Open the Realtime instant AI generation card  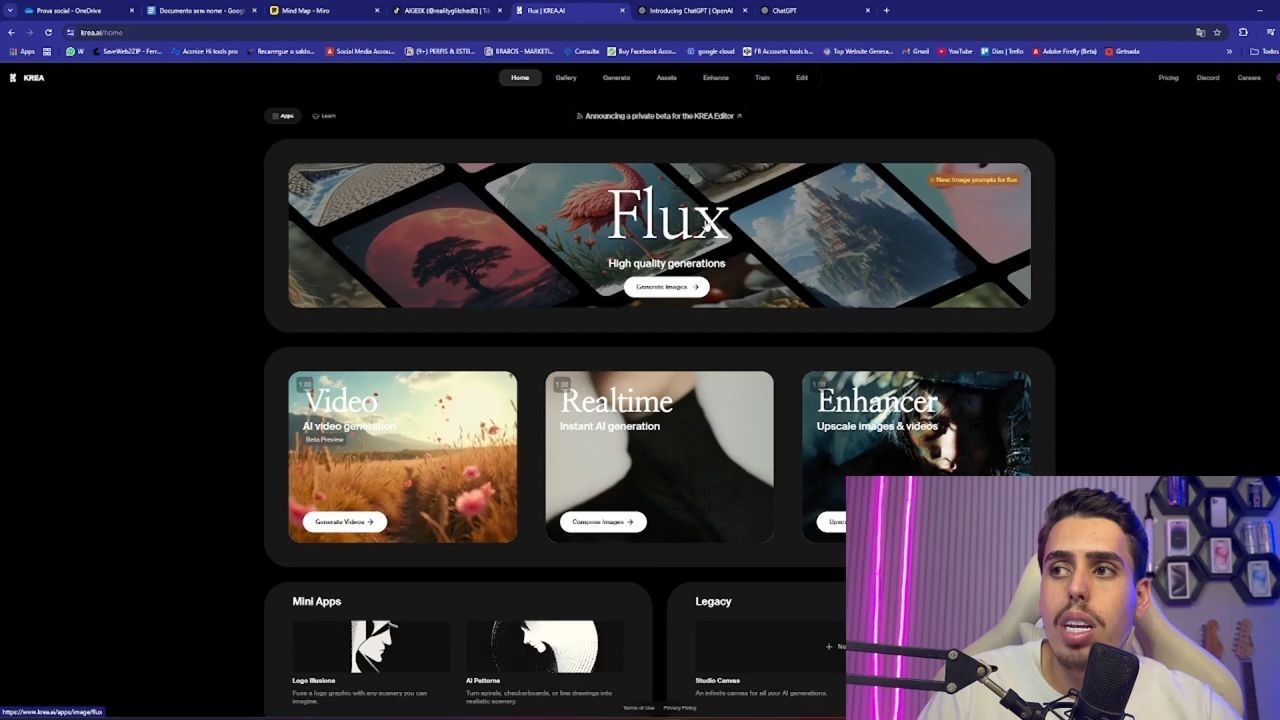(x=660, y=457)
